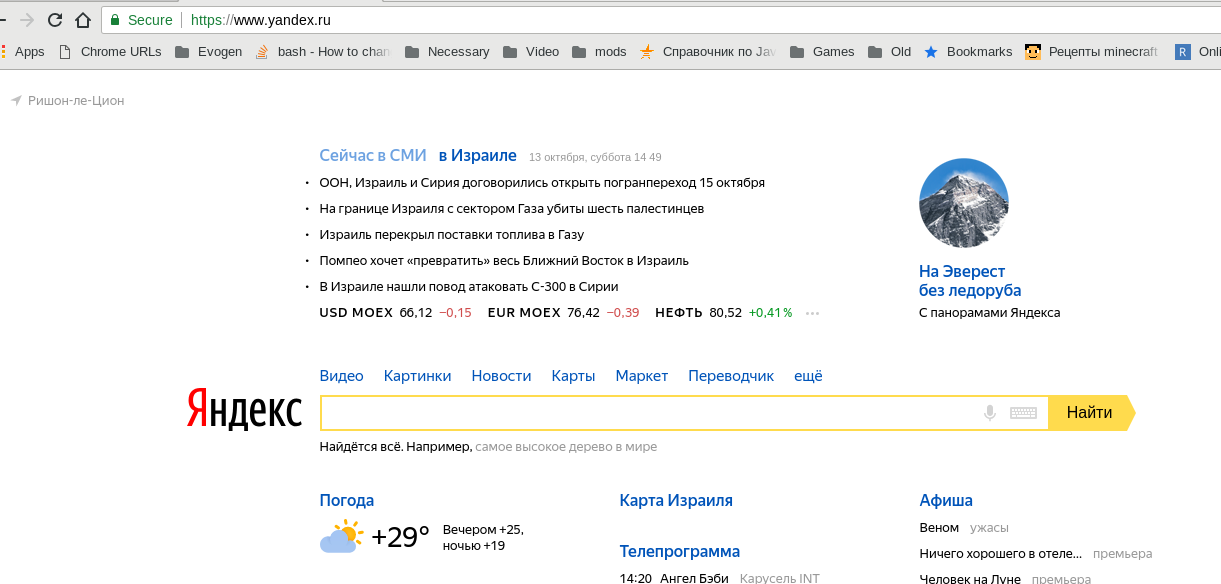Select the в Израиле news tab
The image size is (1221, 584).
[477, 156]
